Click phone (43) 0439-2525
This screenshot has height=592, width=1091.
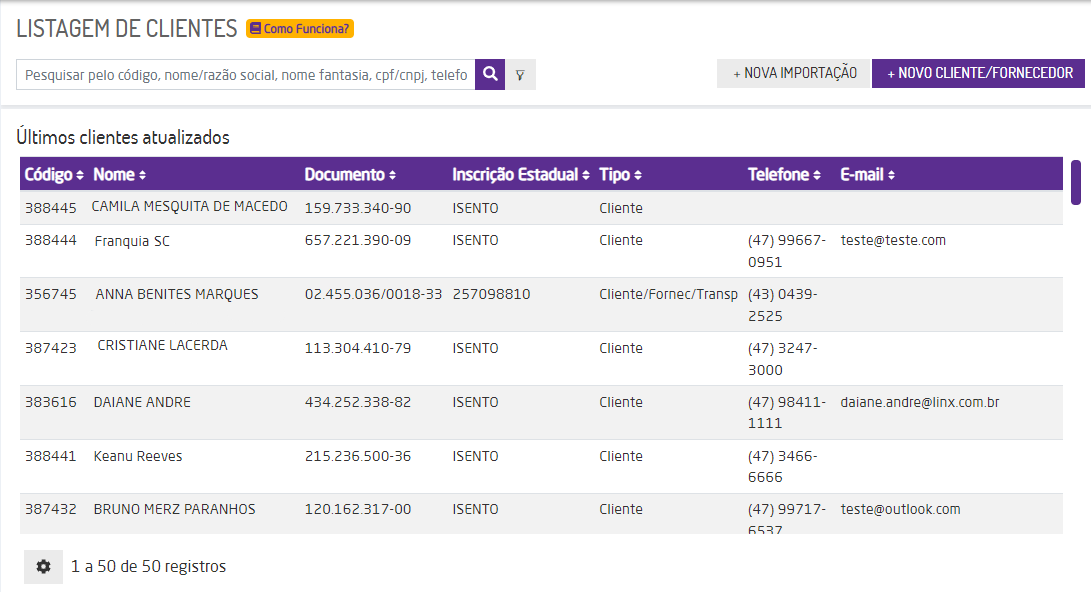pyautogui.click(x=782, y=305)
